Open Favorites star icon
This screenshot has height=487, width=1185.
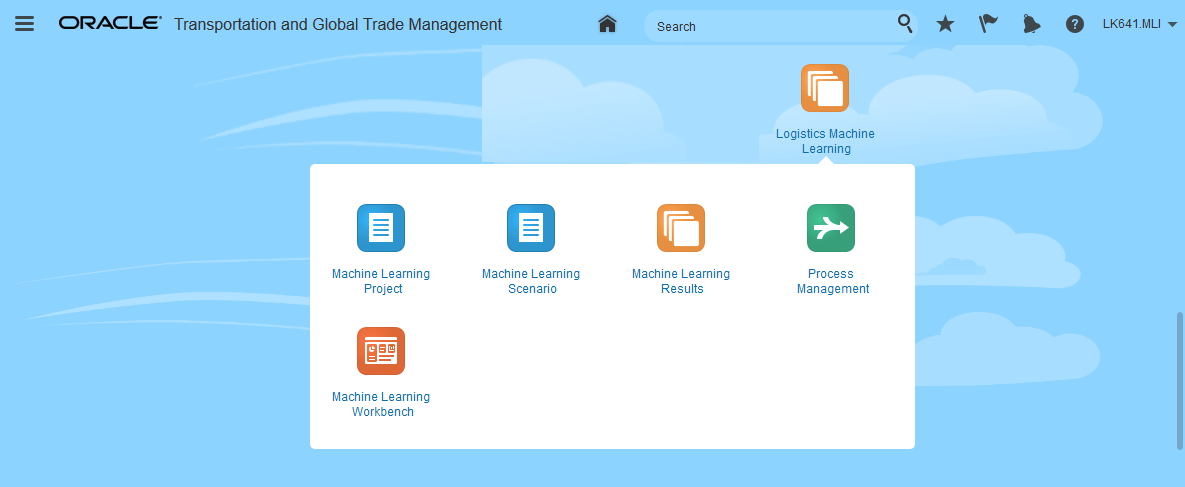pyautogui.click(x=945, y=24)
